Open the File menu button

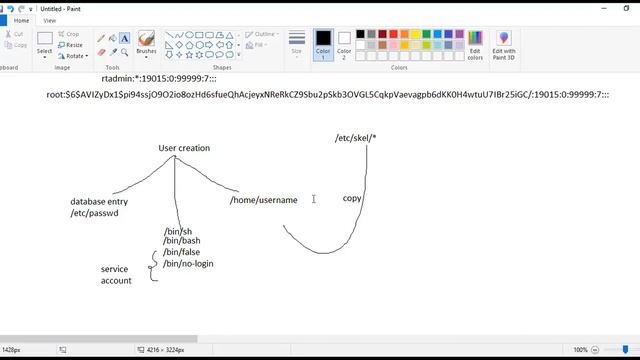(x=3, y=20)
